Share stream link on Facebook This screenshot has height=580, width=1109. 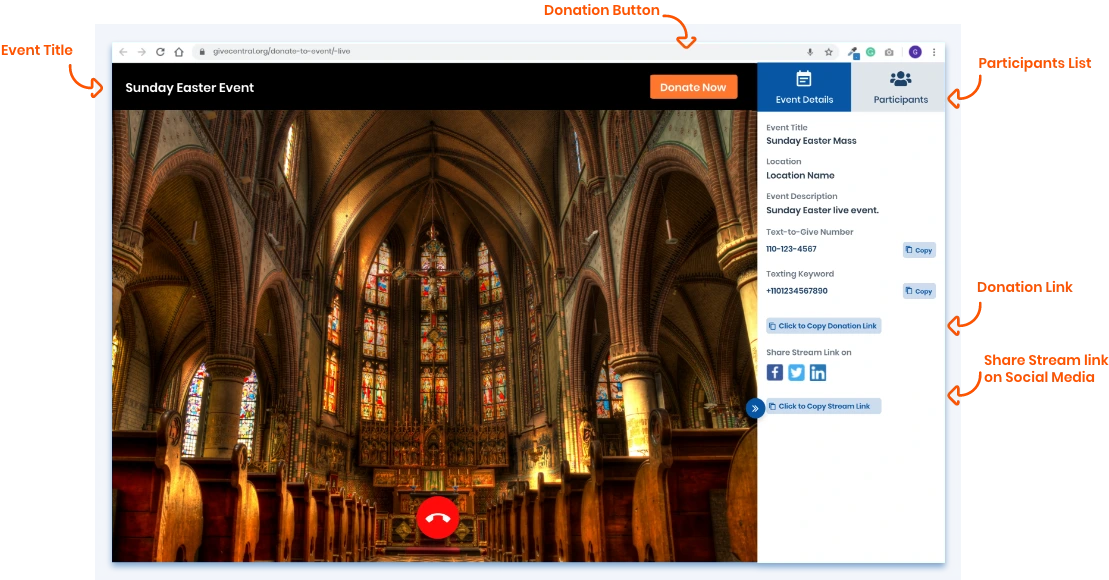(x=775, y=372)
